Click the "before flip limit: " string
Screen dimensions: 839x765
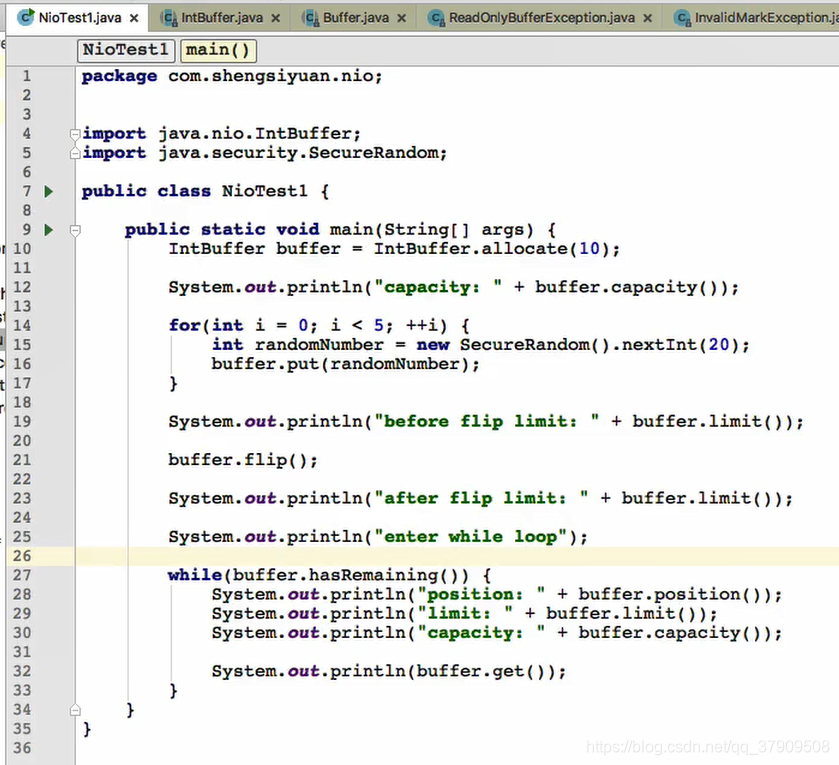[486, 422]
